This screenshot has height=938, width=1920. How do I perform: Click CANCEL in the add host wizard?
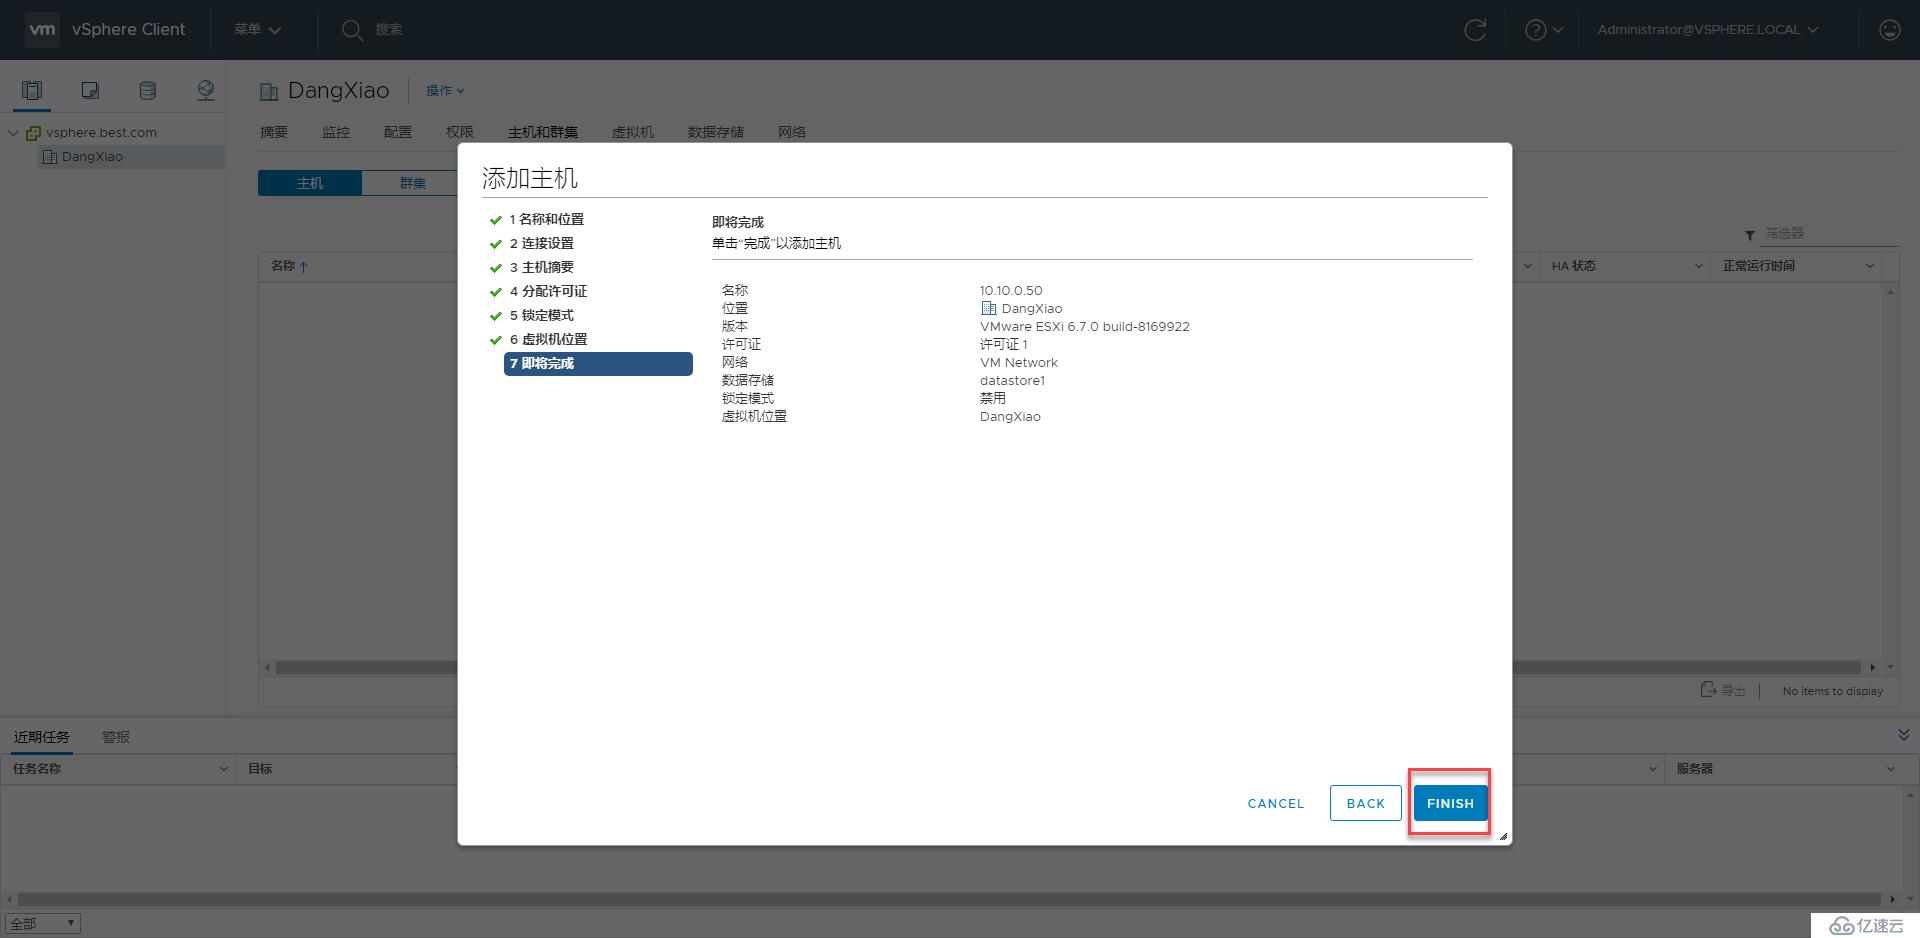(x=1276, y=803)
